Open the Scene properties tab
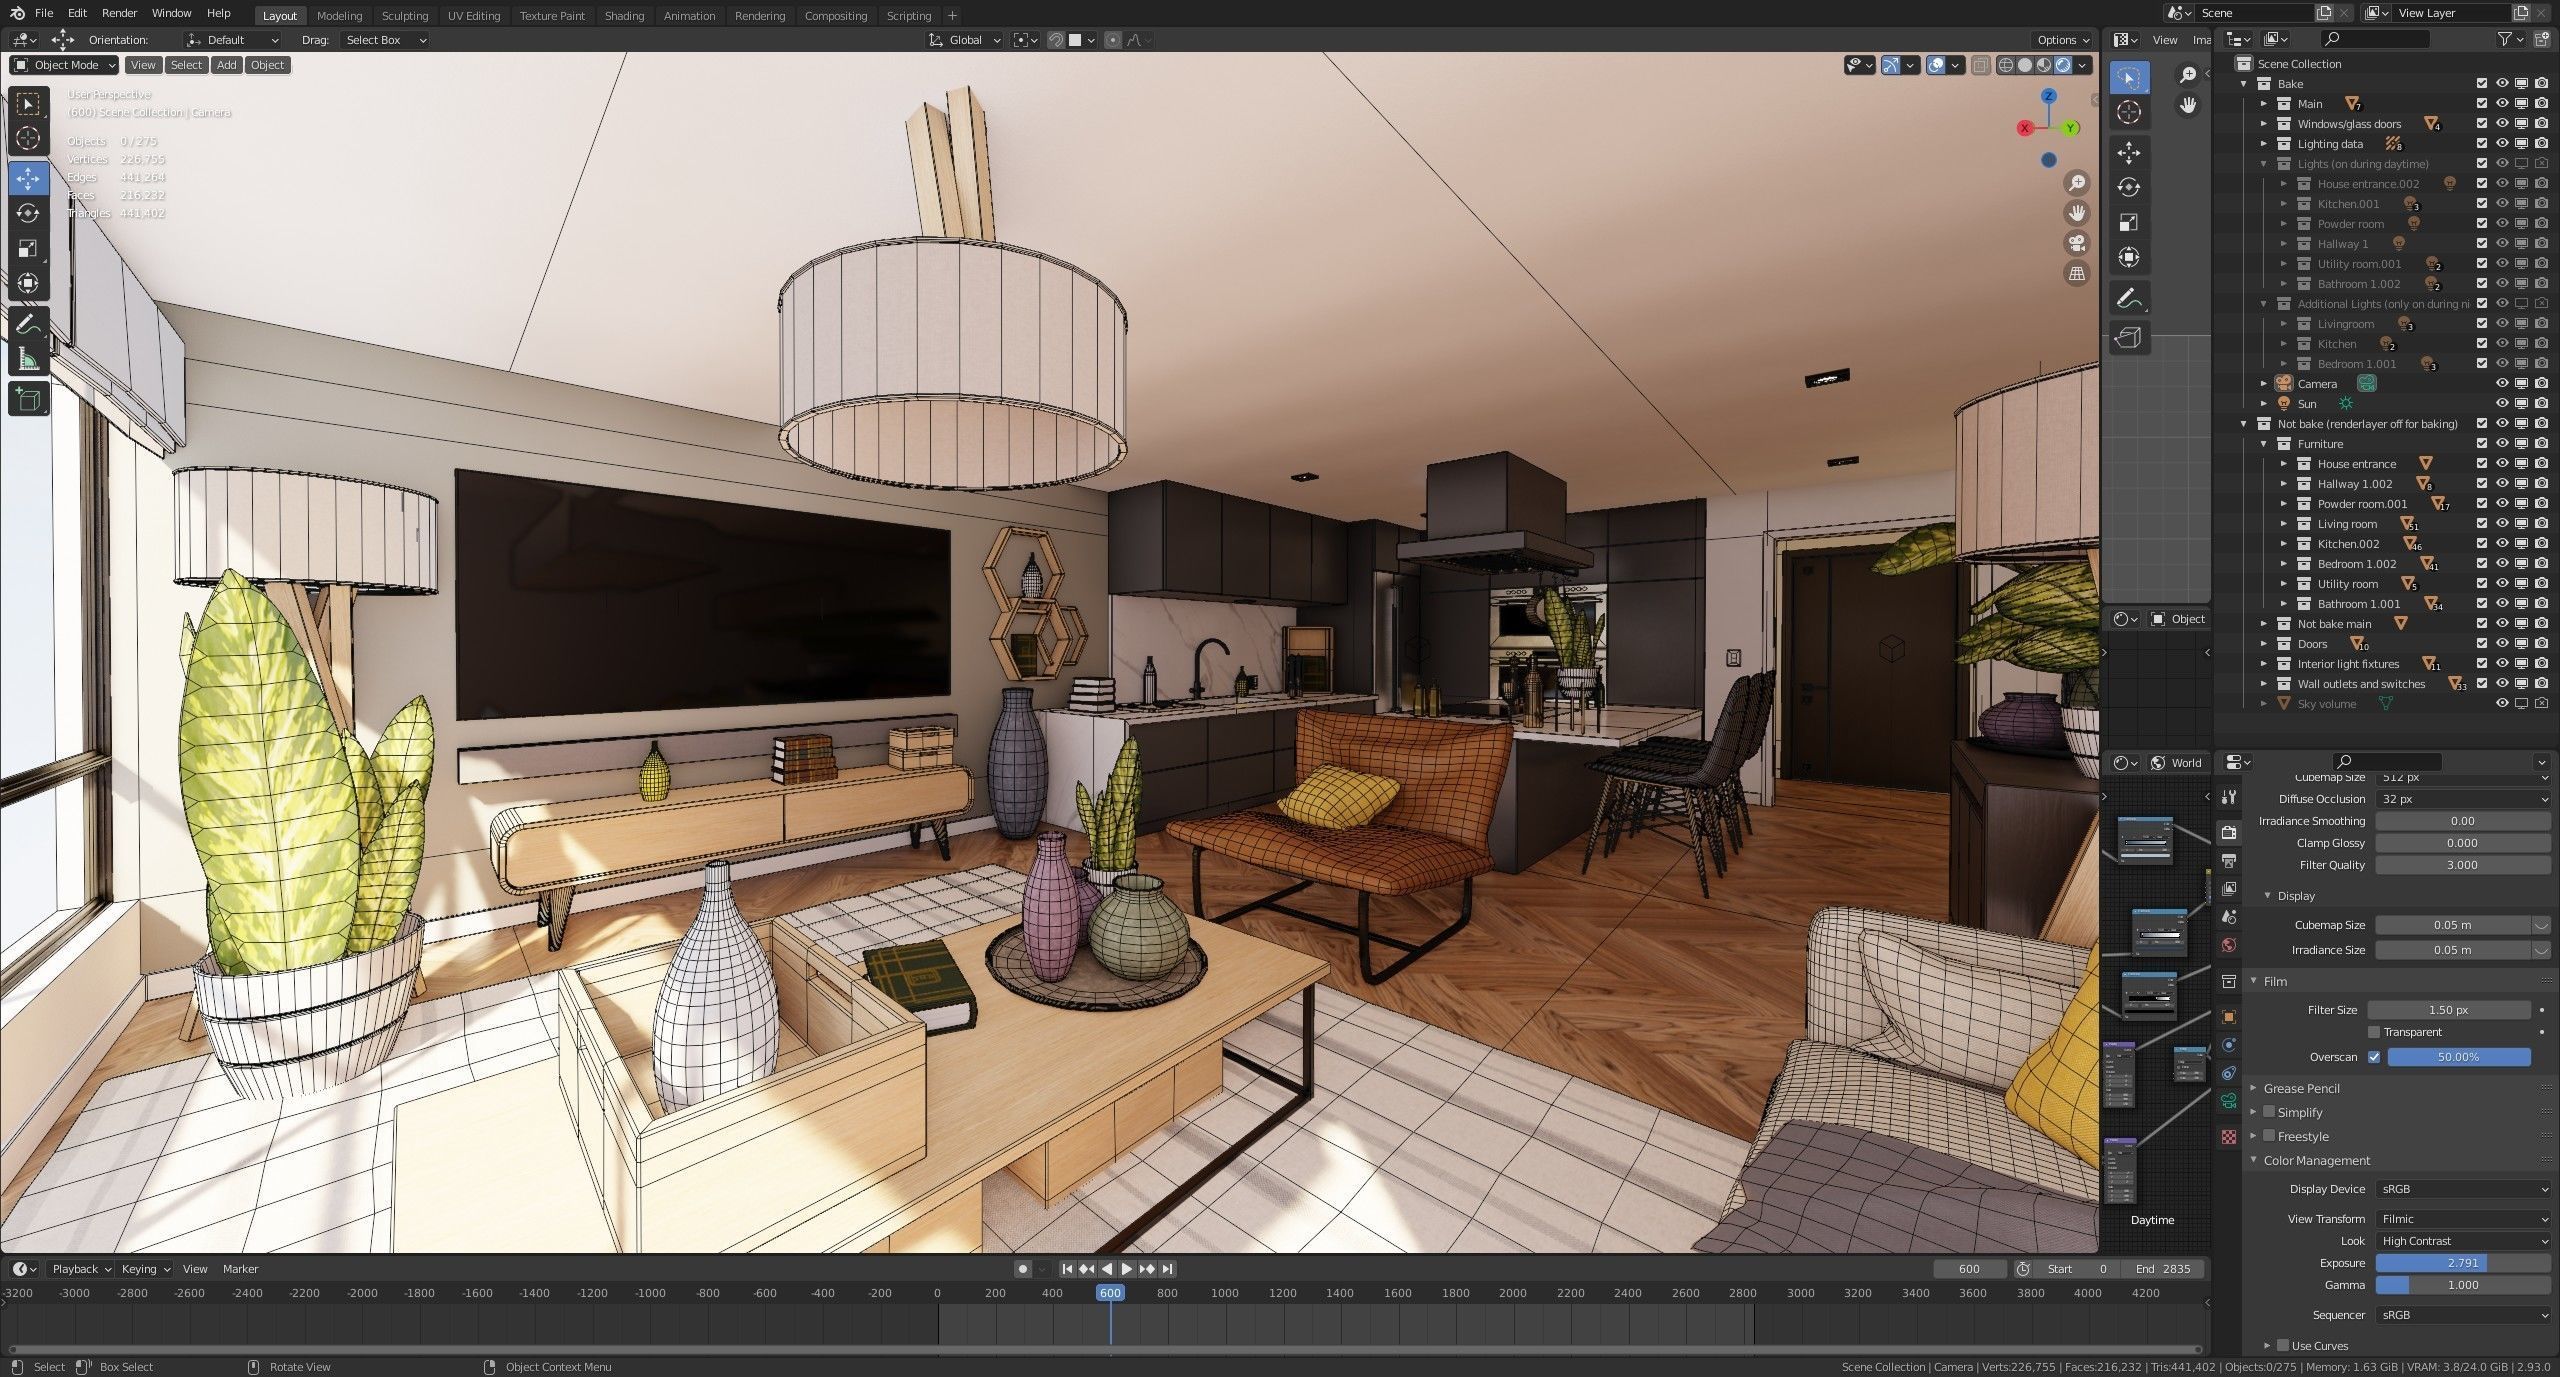This screenshot has width=2560, height=1377. pos(2228,917)
